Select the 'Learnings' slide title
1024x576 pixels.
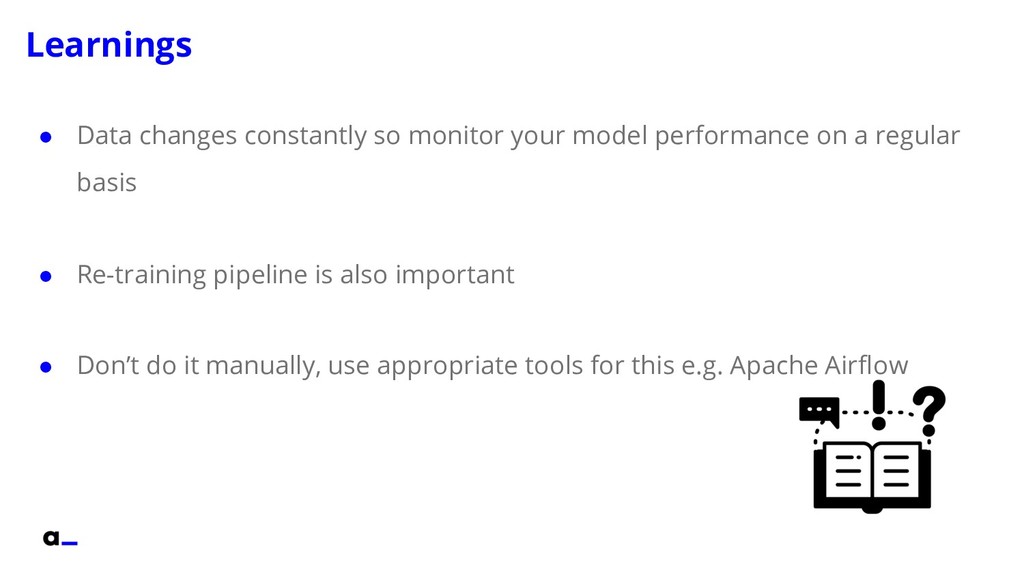109,46
